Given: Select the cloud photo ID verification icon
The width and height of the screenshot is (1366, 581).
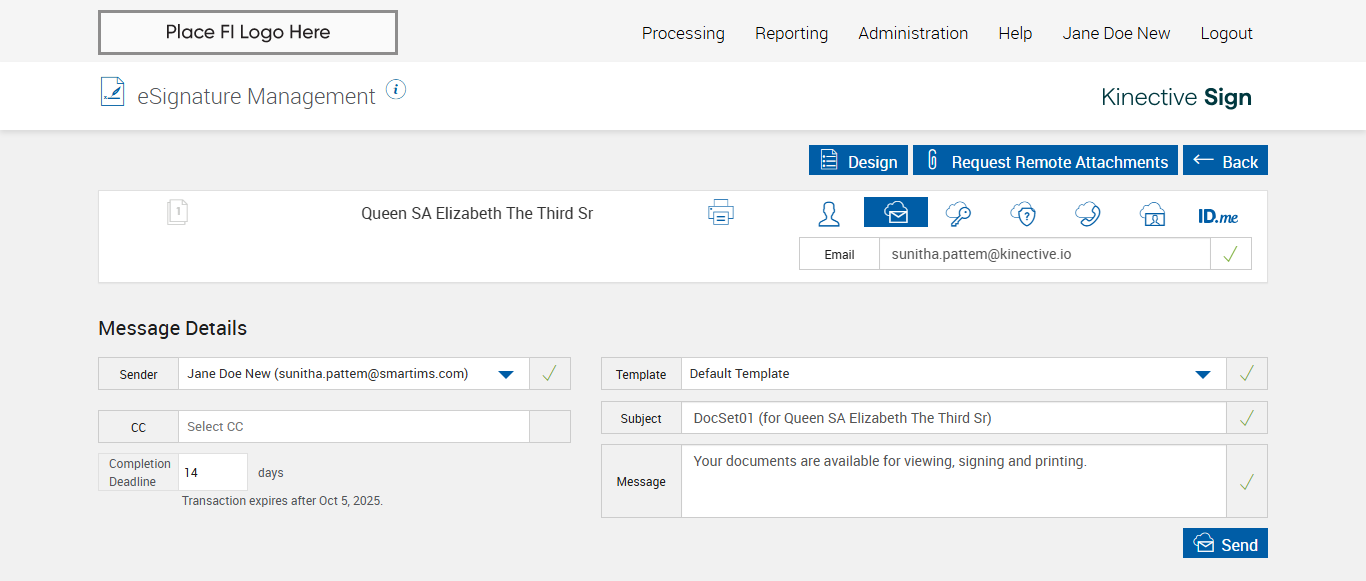Looking at the screenshot, I should 1152,213.
